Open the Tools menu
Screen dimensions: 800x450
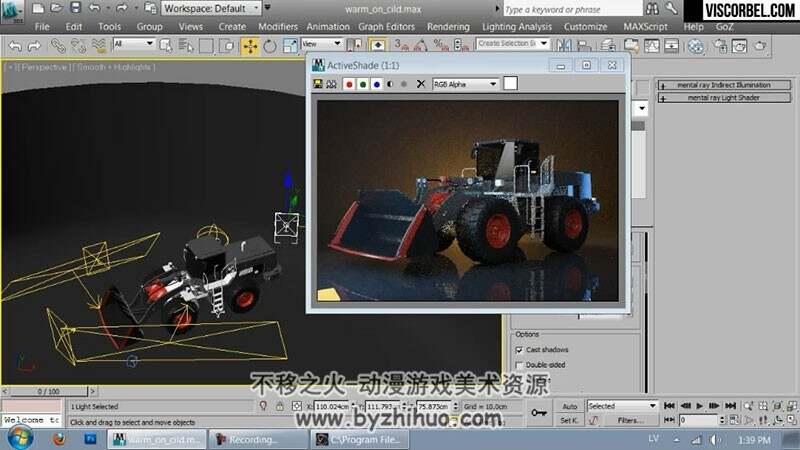click(x=109, y=27)
